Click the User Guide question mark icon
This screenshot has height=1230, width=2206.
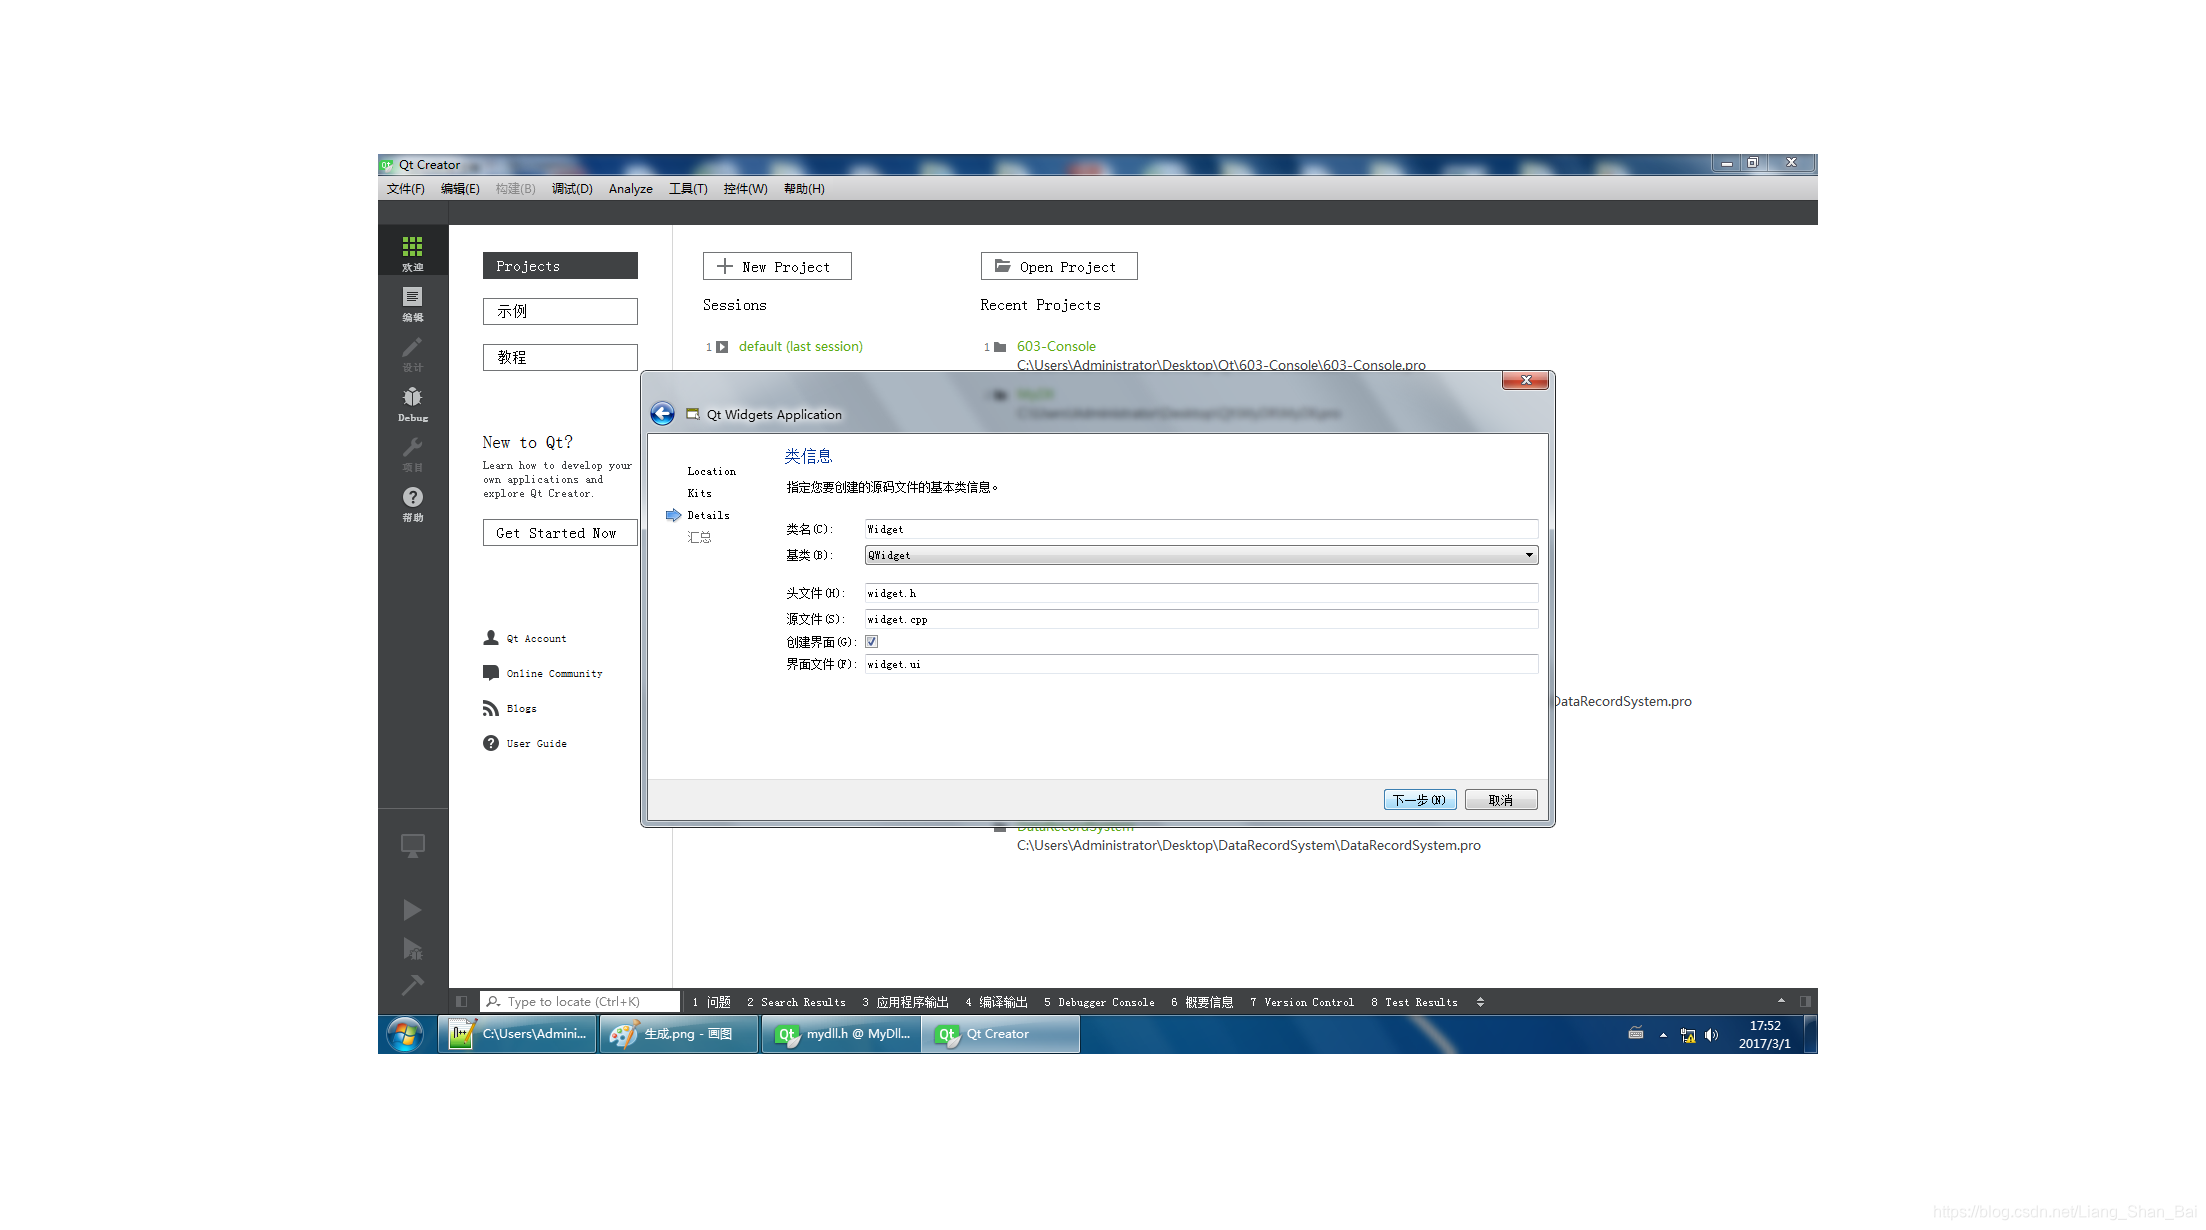(490, 743)
